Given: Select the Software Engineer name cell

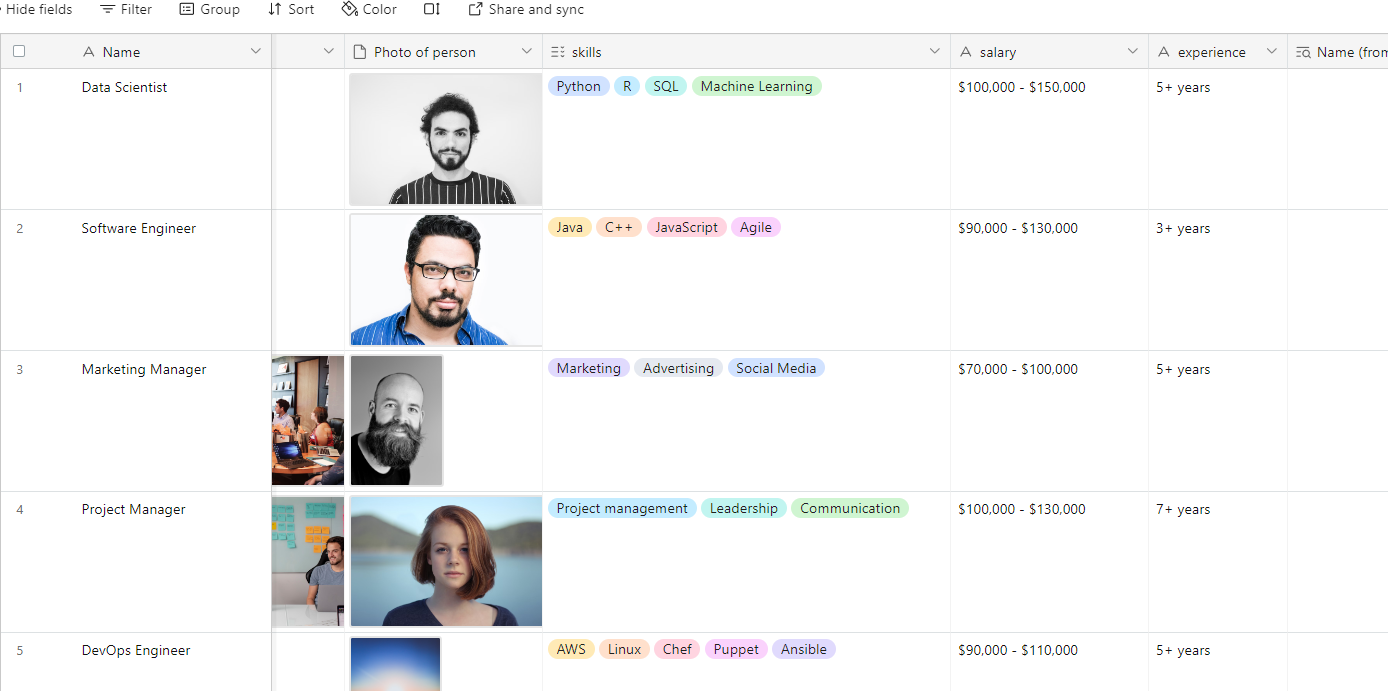Looking at the screenshot, I should click(x=171, y=280).
